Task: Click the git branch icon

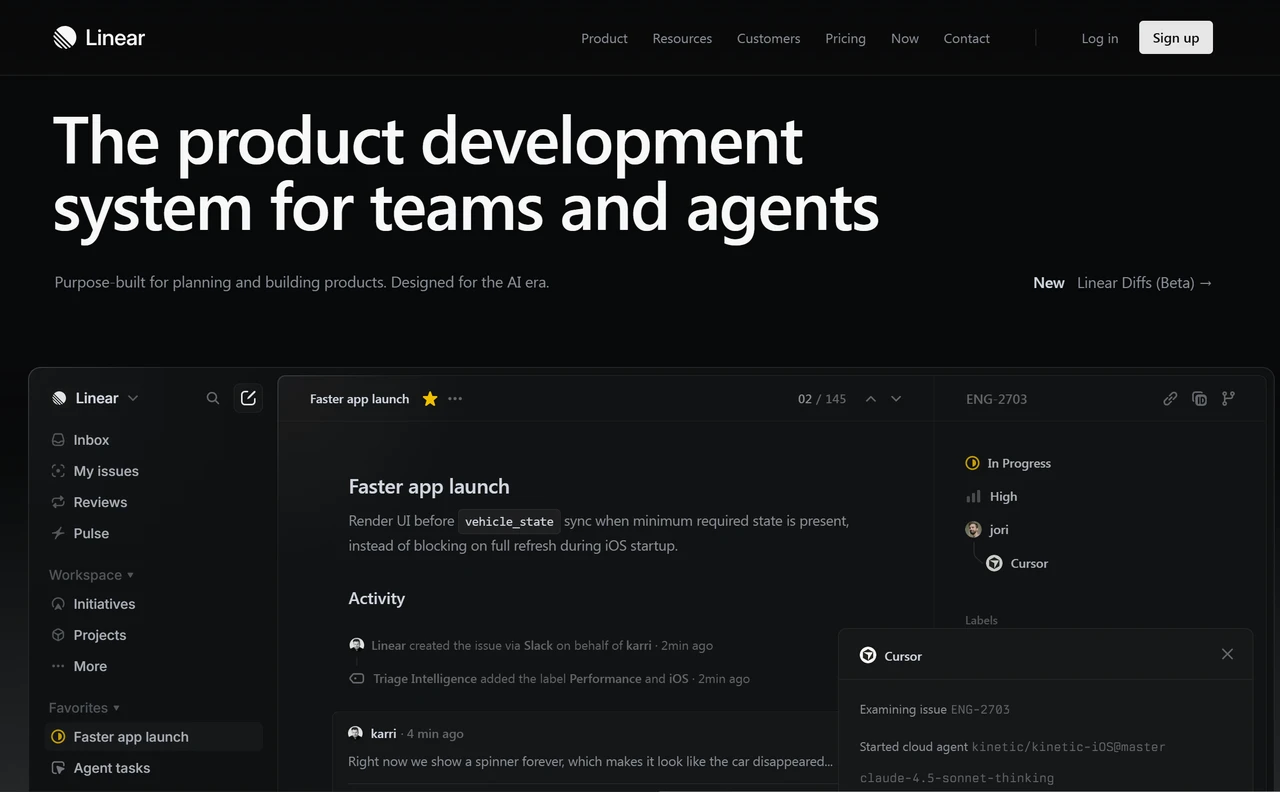Action: coord(1227,398)
